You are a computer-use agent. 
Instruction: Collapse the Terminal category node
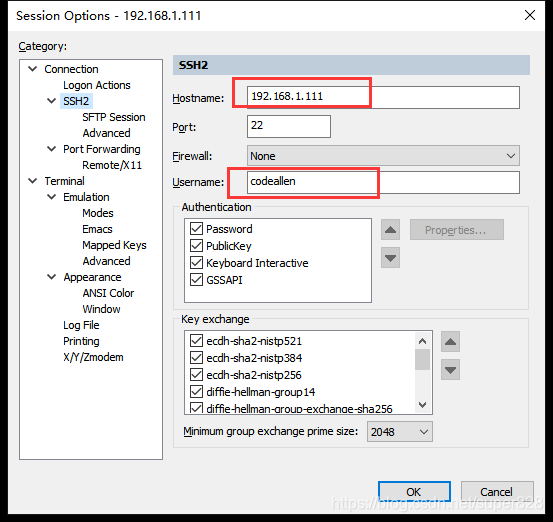[32, 181]
